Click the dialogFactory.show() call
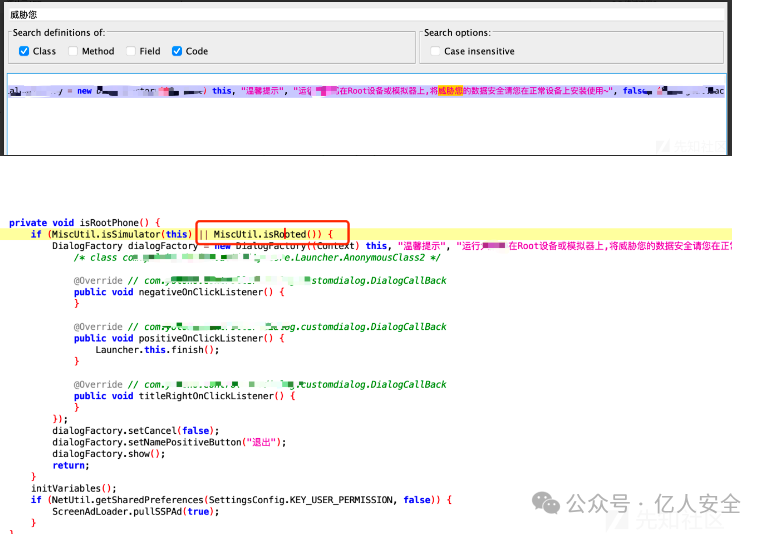765x534 pixels. (108, 453)
